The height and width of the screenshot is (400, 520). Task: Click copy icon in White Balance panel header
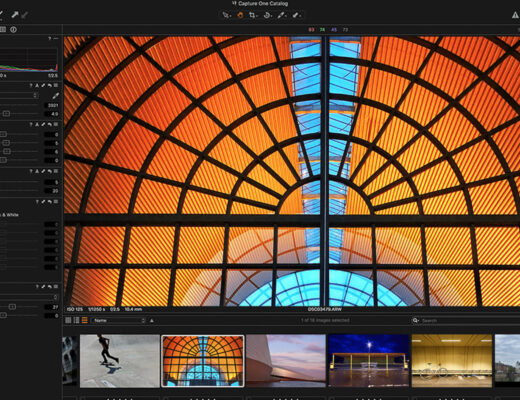43,86
